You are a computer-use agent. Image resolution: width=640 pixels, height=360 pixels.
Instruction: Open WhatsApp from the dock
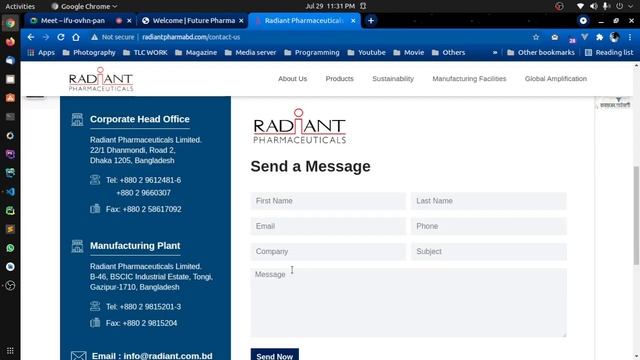point(10,248)
